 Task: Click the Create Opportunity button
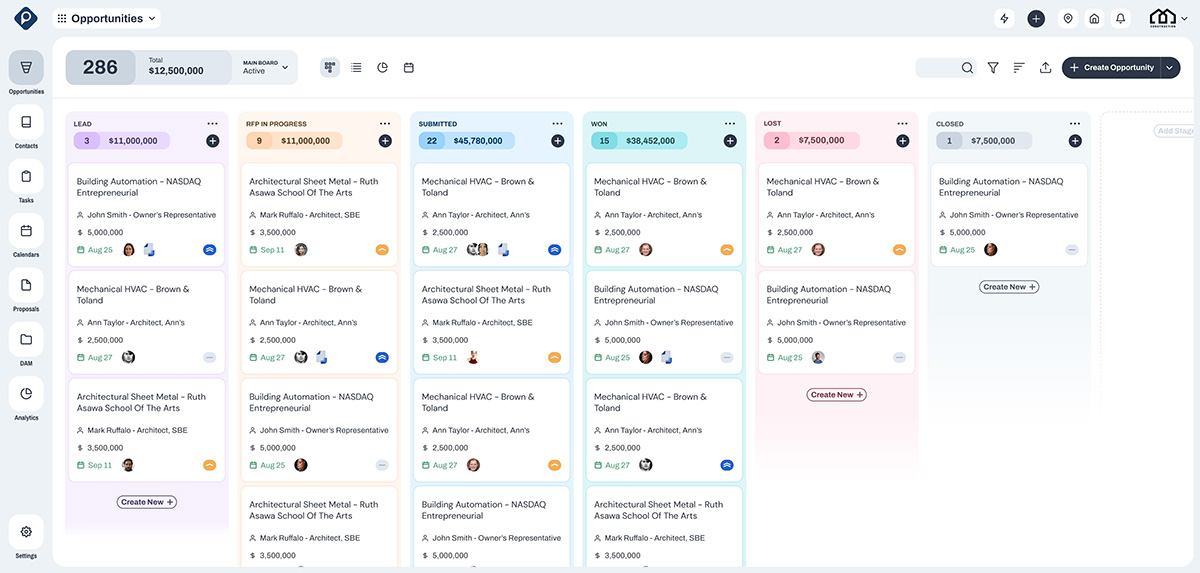pyautogui.click(x=1111, y=68)
